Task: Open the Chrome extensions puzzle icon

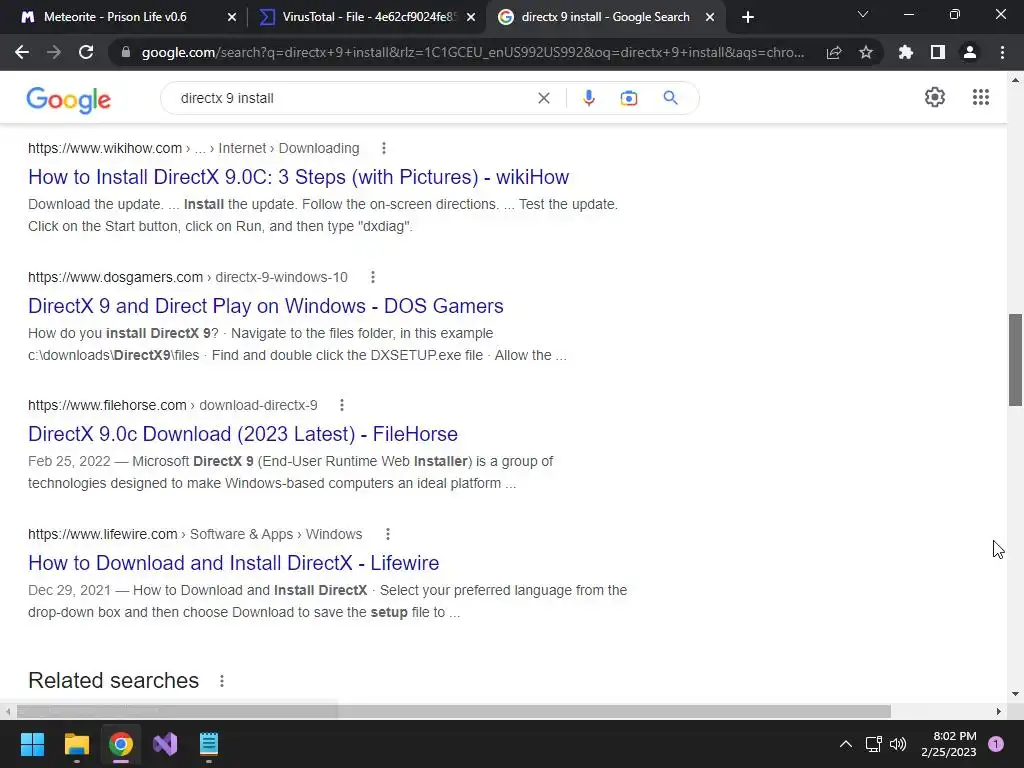Action: 906,52
